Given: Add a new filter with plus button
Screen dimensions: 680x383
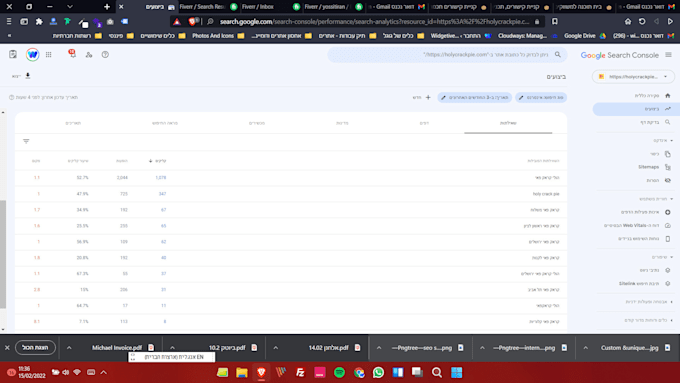Looking at the screenshot, I should 428,98.
